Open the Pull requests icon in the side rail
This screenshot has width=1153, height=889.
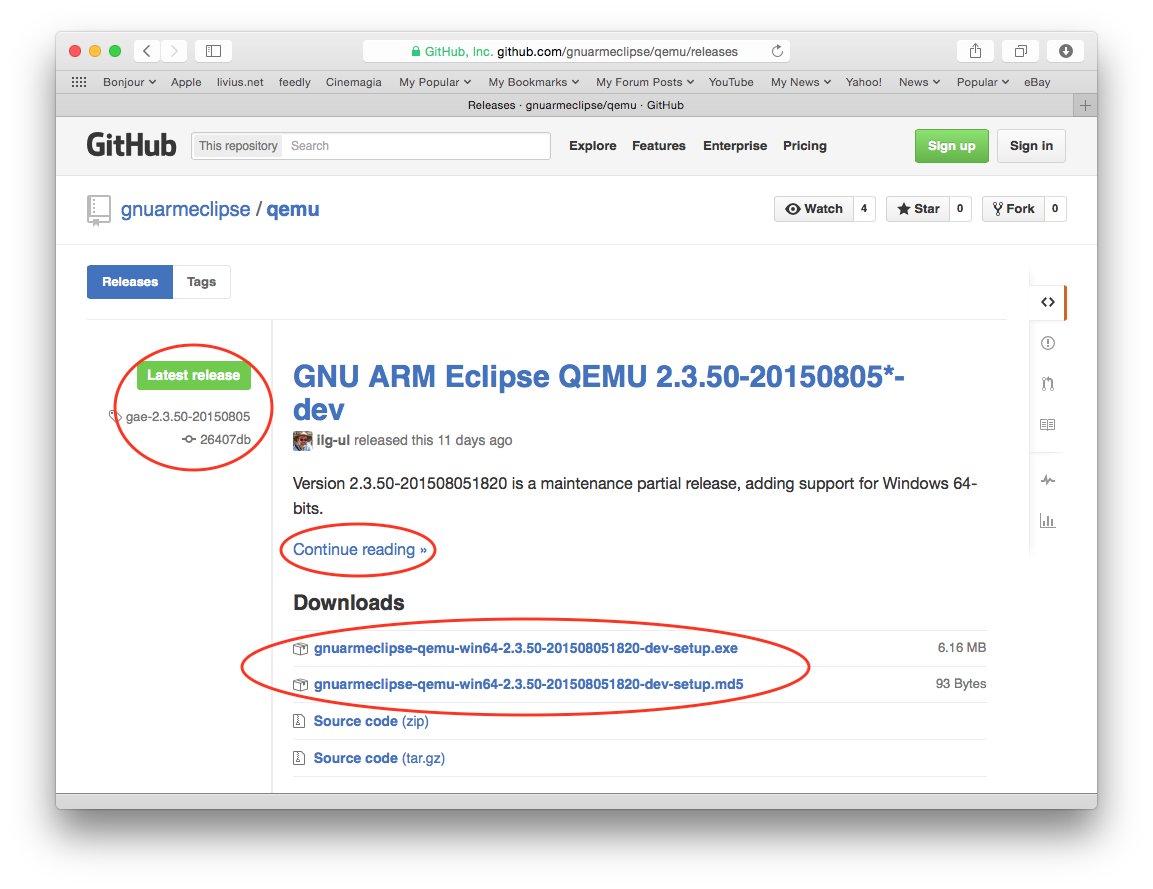tap(1048, 384)
